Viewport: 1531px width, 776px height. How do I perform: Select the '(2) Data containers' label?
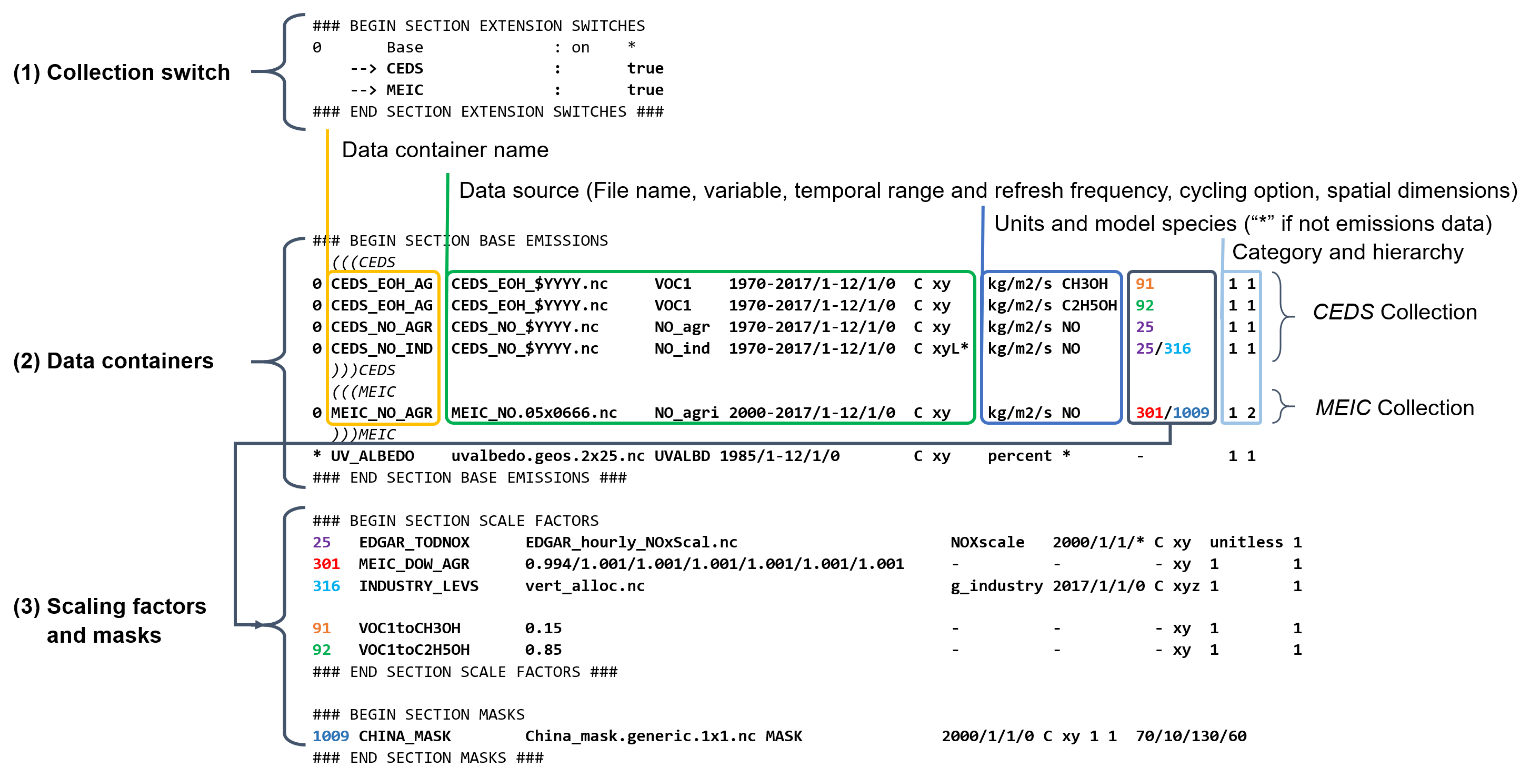tap(113, 361)
